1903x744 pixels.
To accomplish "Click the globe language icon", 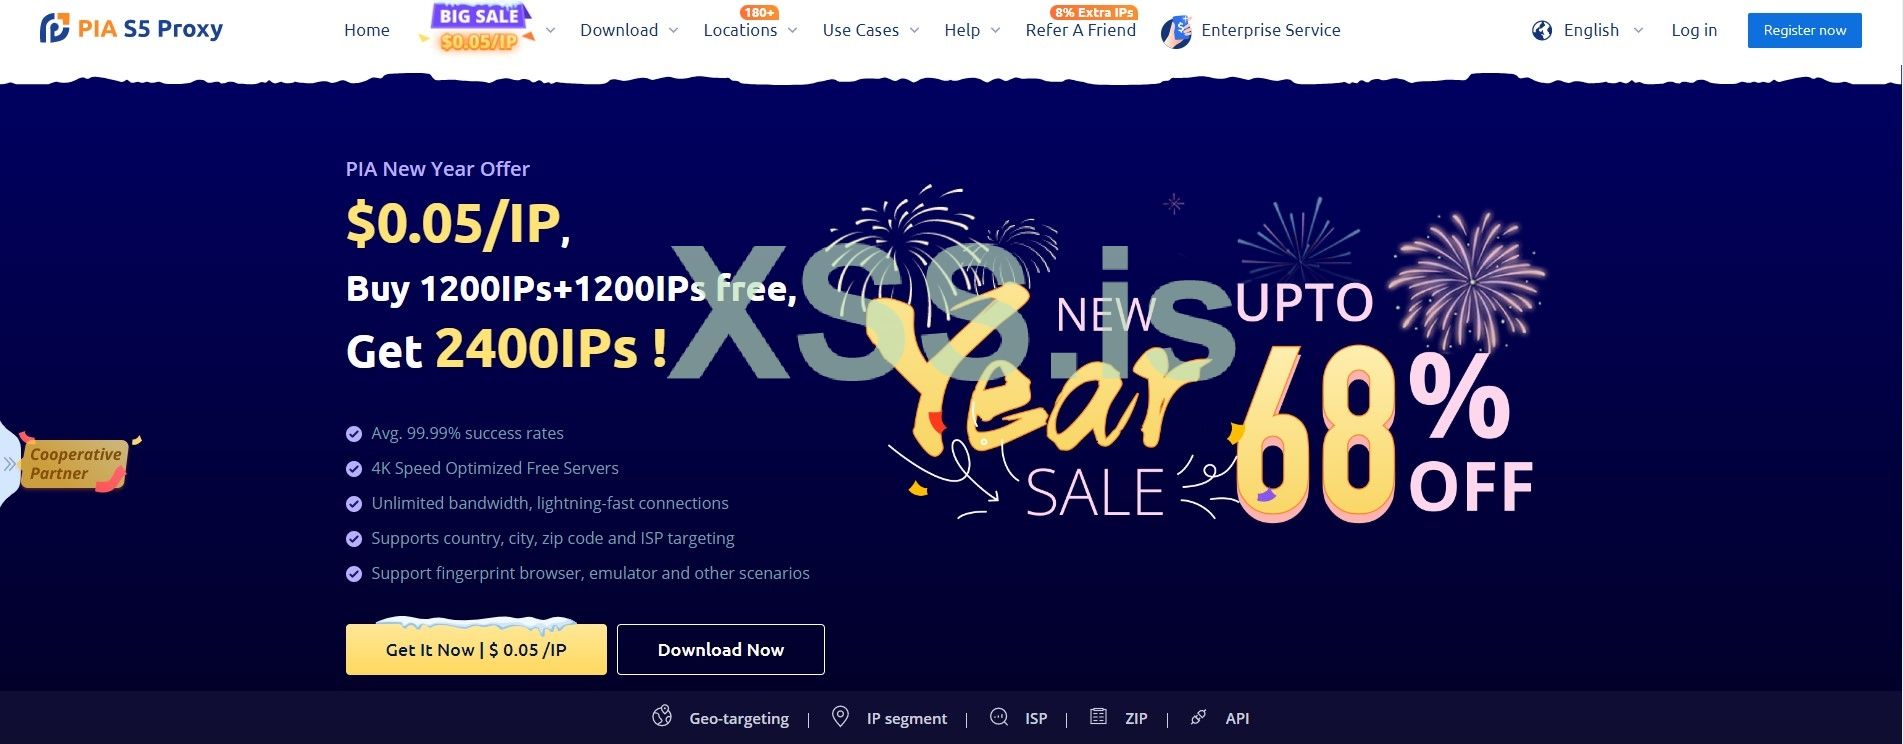I will [1542, 30].
